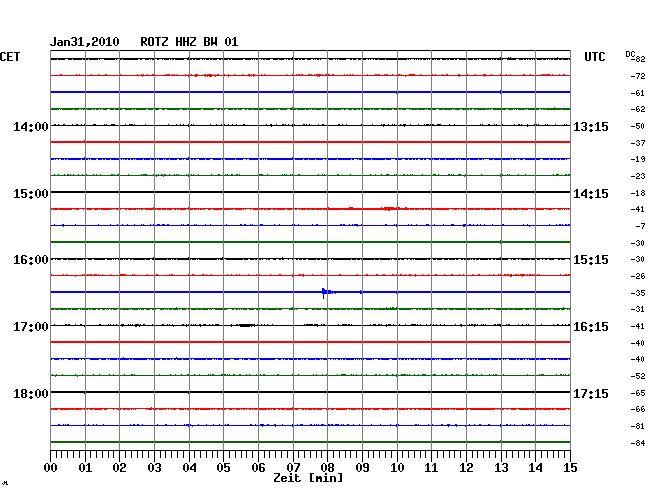This screenshot has width=650, height=494.
Task: Select the 15:15 UTC time label
Action: [591, 260]
